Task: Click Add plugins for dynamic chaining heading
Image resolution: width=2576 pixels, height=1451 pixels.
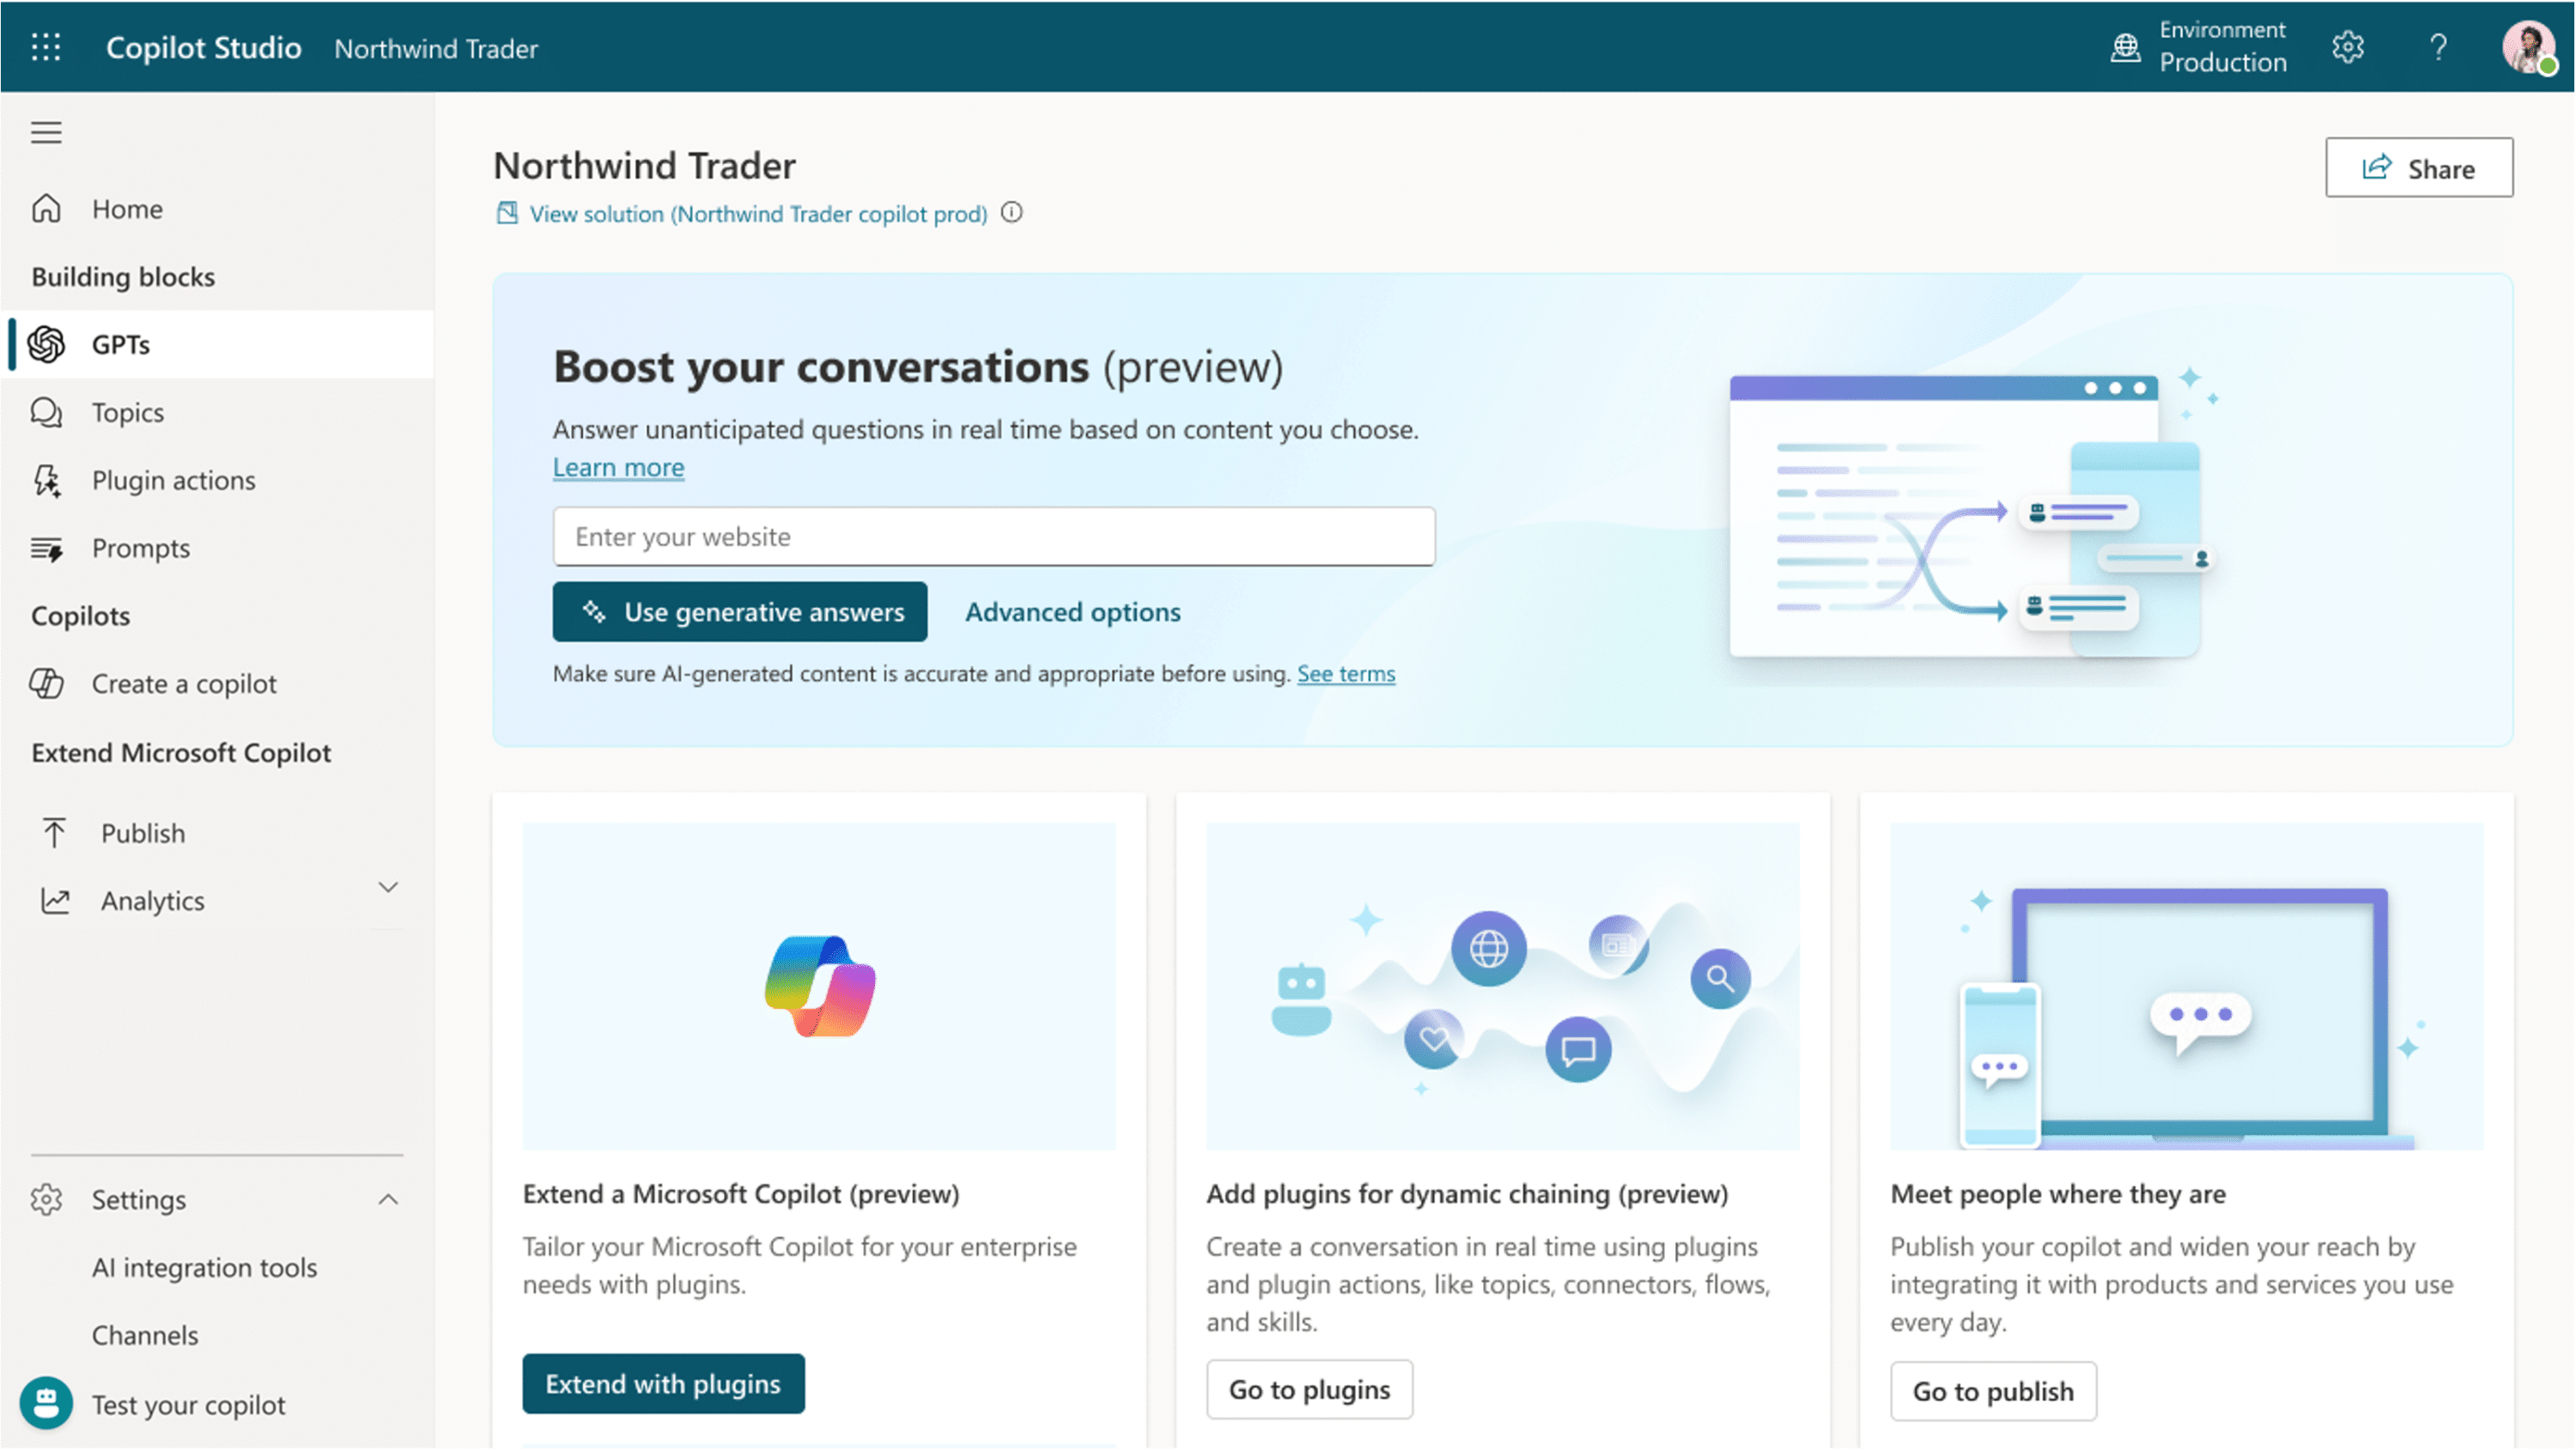Action: (x=1467, y=1194)
